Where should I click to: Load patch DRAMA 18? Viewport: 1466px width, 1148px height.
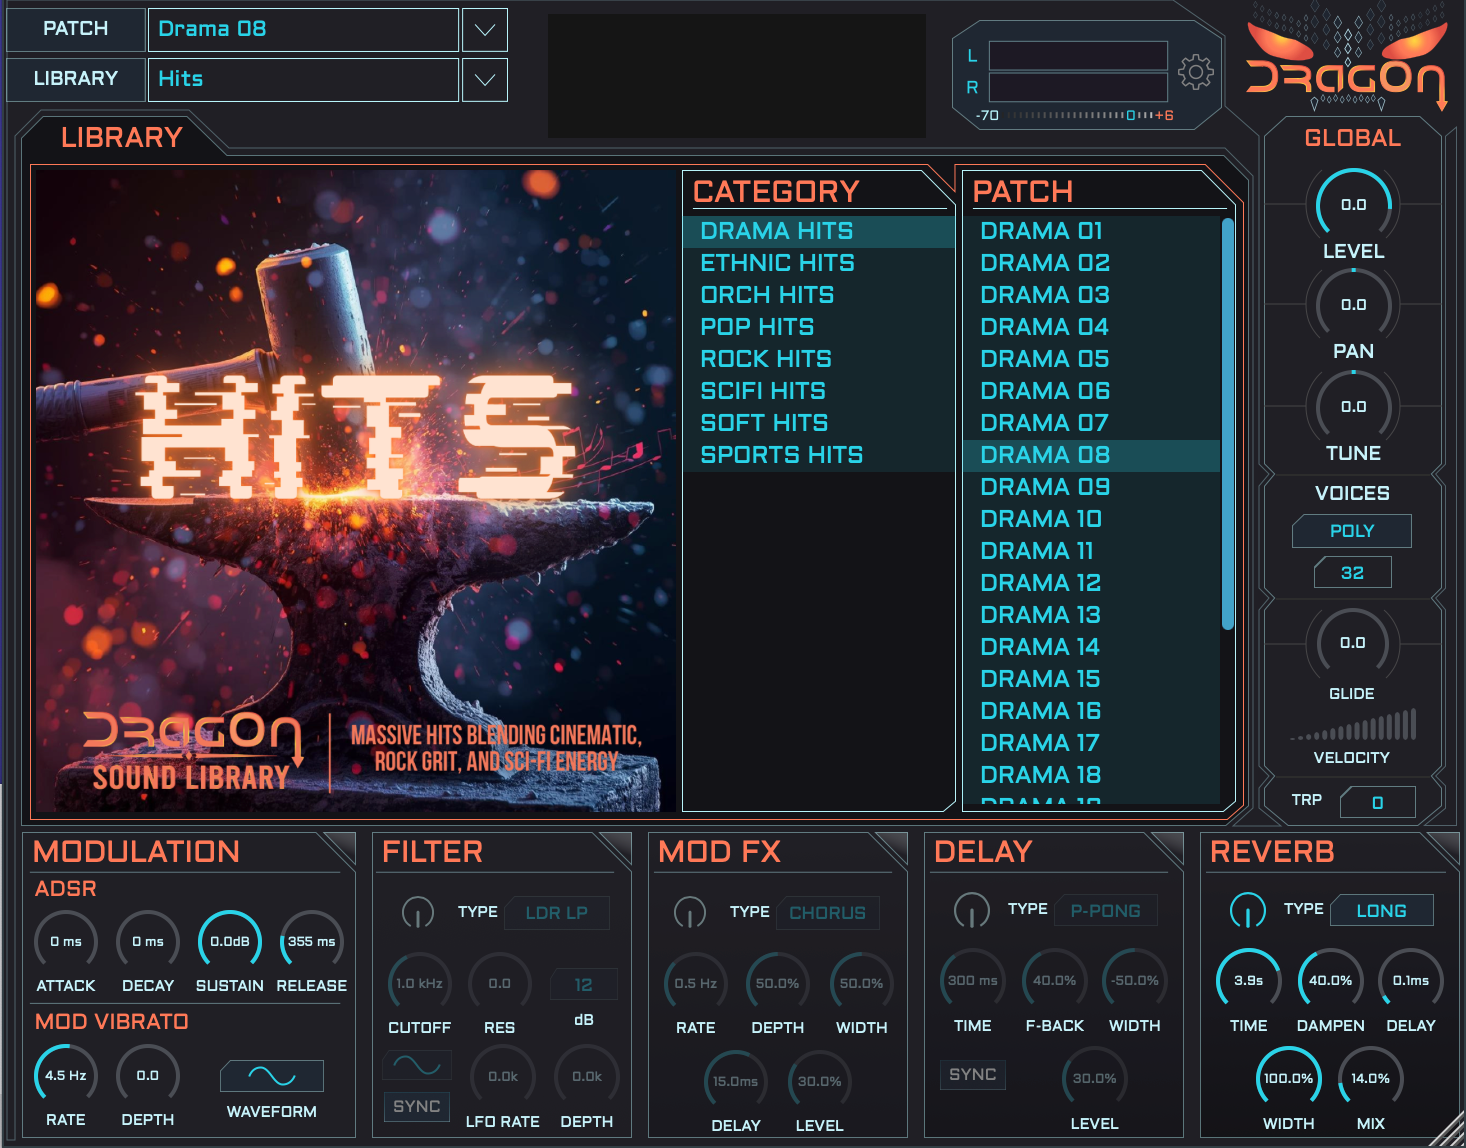(1091, 775)
